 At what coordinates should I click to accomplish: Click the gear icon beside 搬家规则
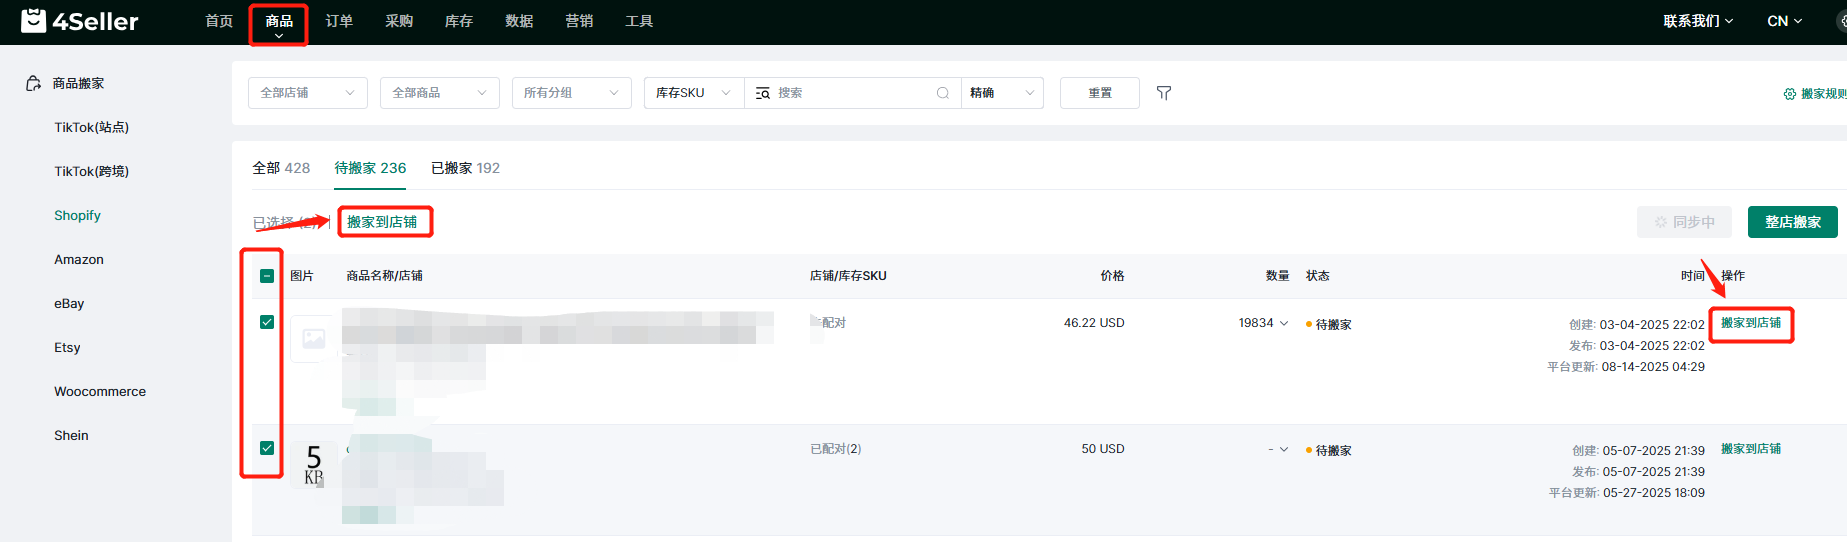click(1789, 94)
